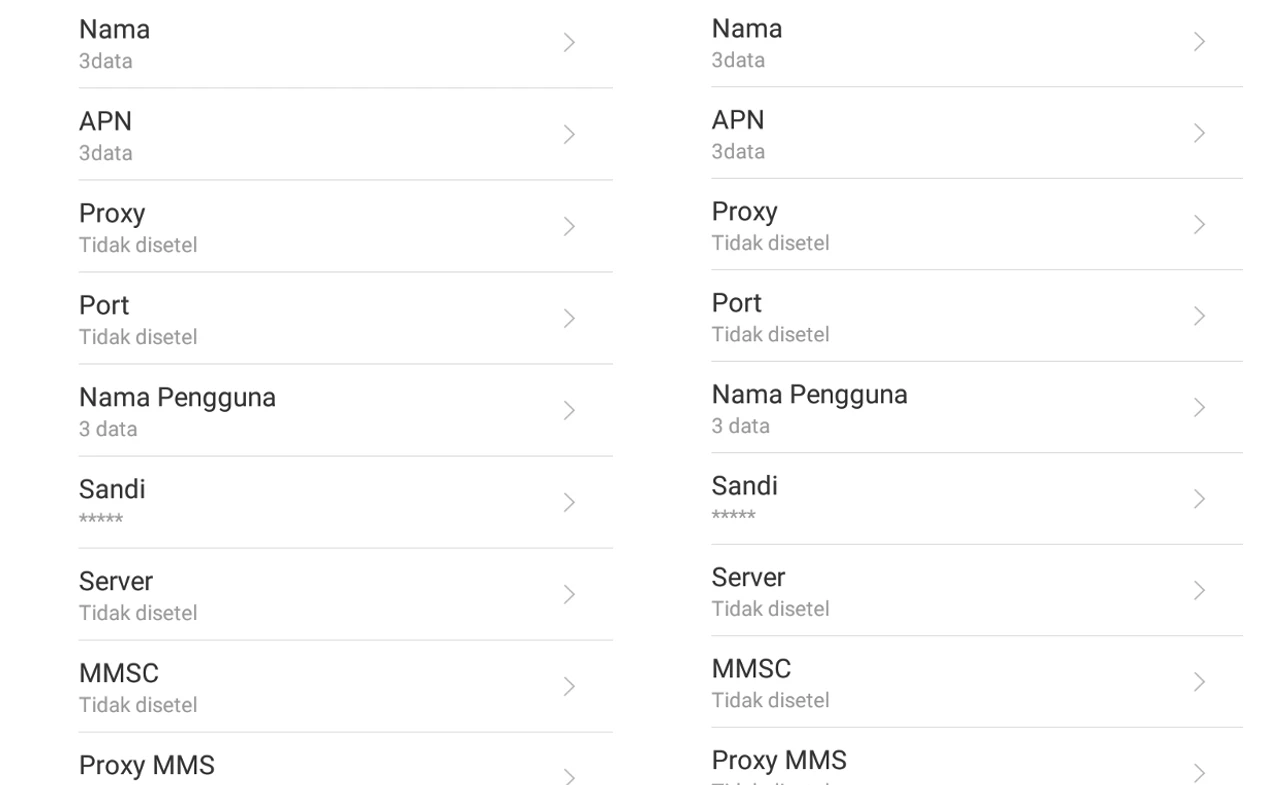Tap chevron next to Proxy MMS in left panel
The image size is (1283, 785).
point(569,777)
